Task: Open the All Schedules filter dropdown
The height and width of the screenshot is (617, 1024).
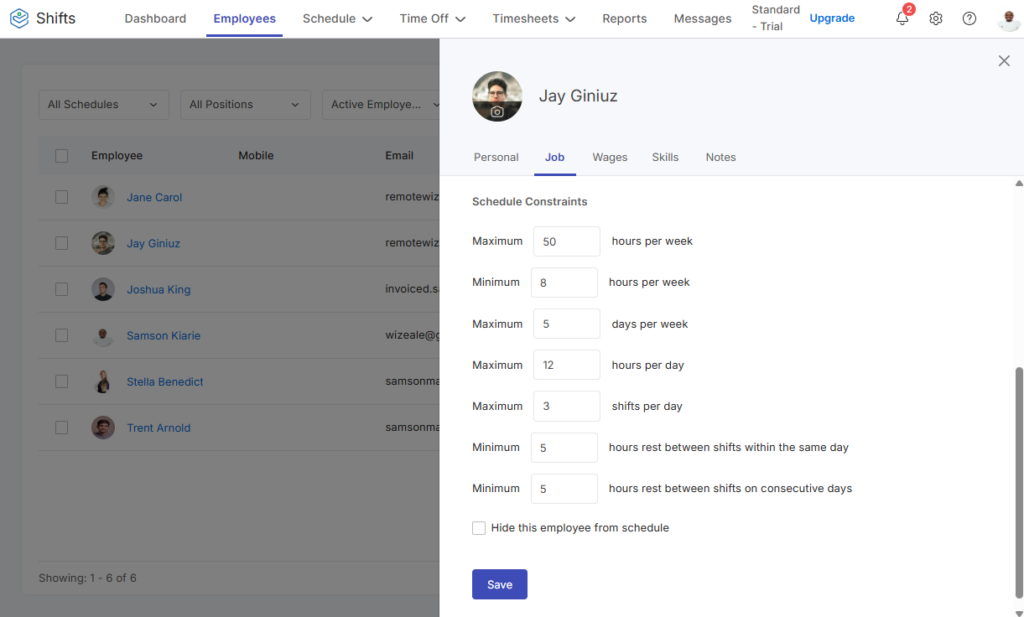Action: 103,104
